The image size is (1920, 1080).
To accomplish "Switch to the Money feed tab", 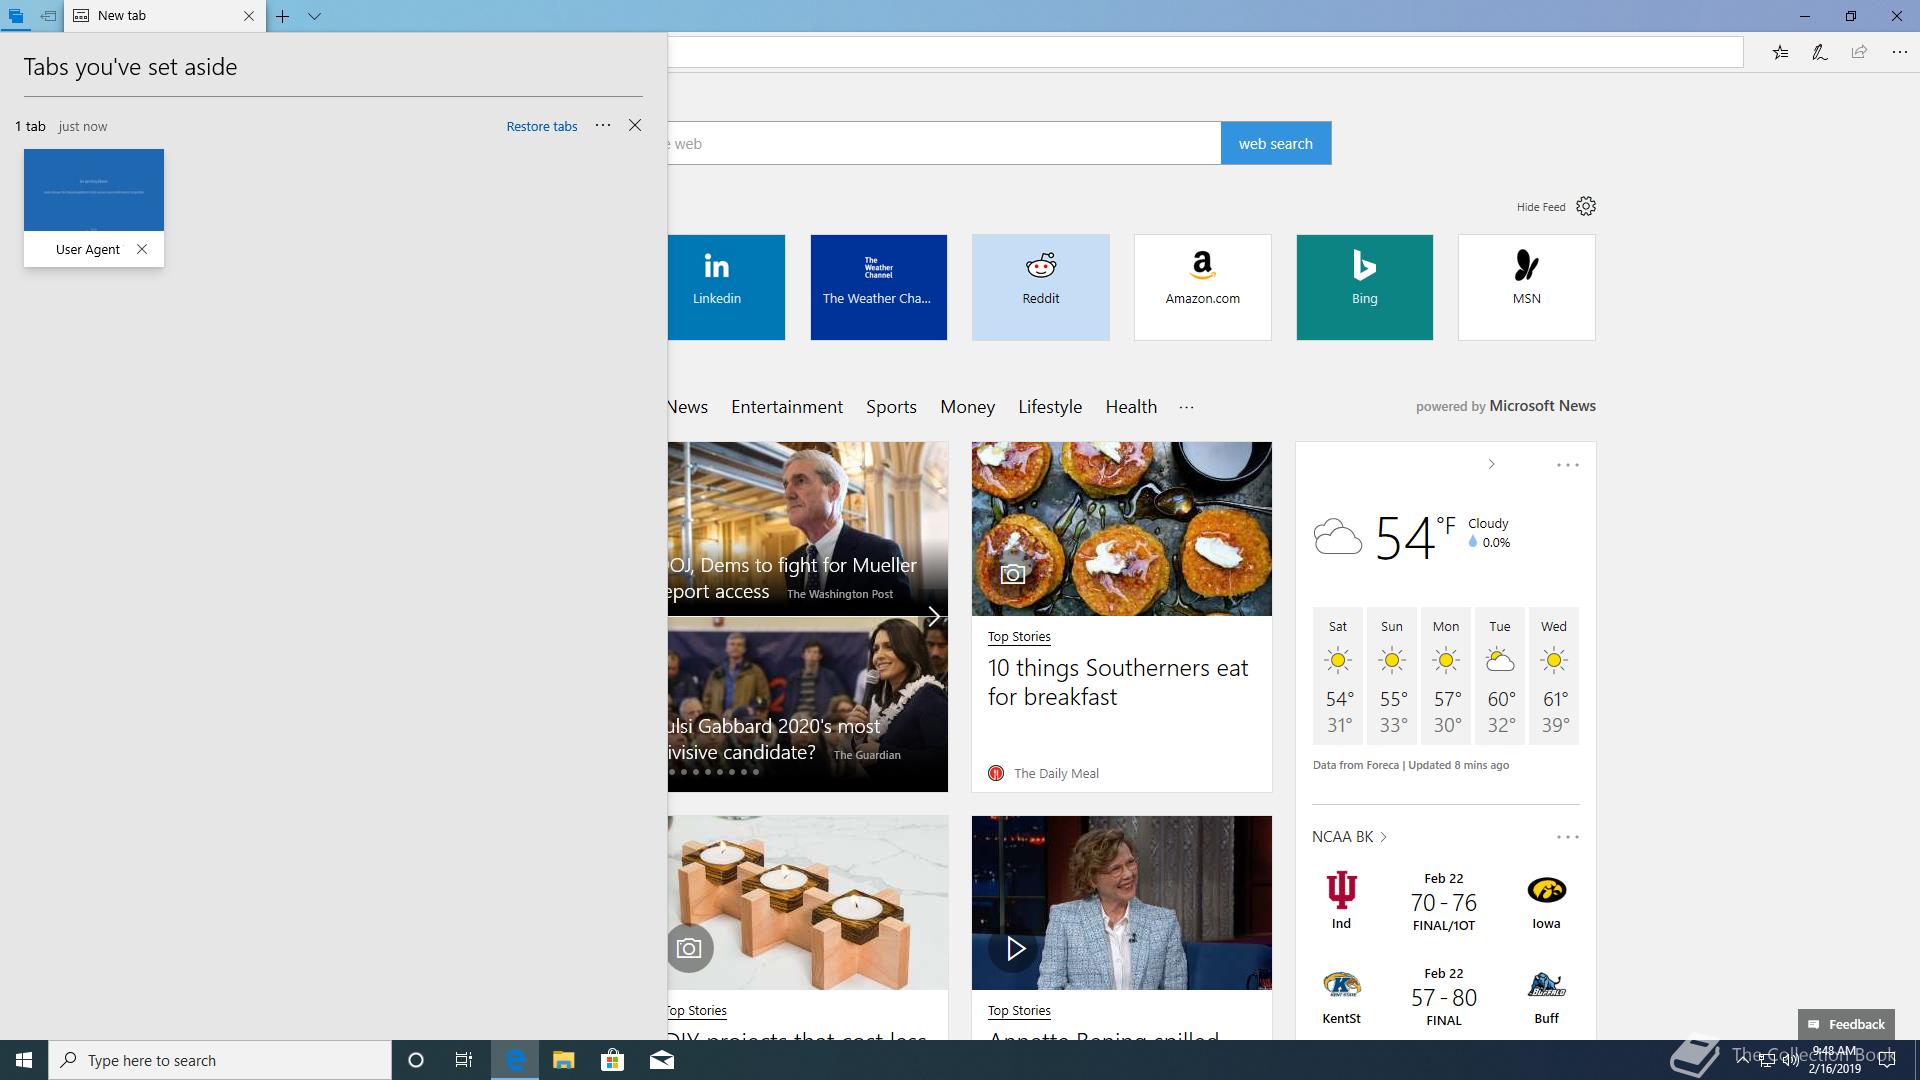I will coord(967,407).
